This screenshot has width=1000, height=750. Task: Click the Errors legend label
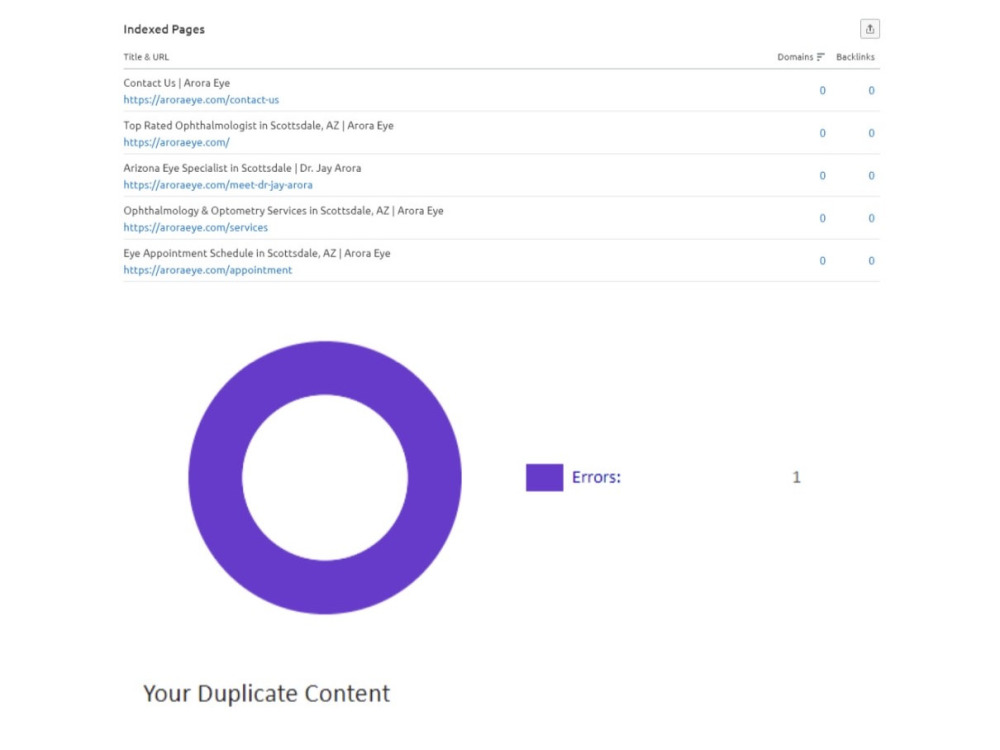pyautogui.click(x=596, y=477)
